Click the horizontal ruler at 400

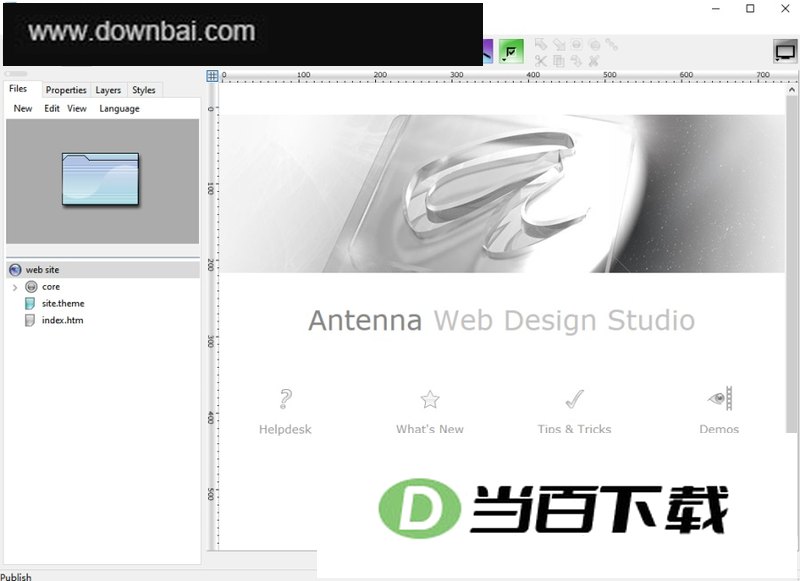point(533,76)
